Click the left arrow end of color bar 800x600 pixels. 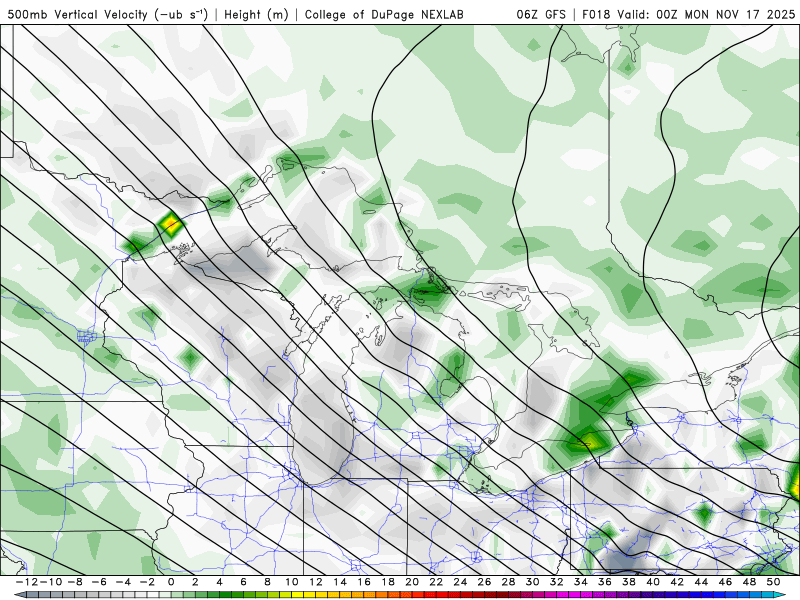20,594
